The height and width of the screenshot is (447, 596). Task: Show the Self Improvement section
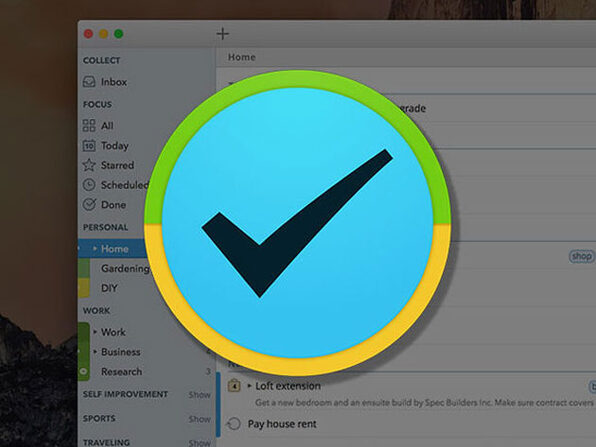pos(200,395)
